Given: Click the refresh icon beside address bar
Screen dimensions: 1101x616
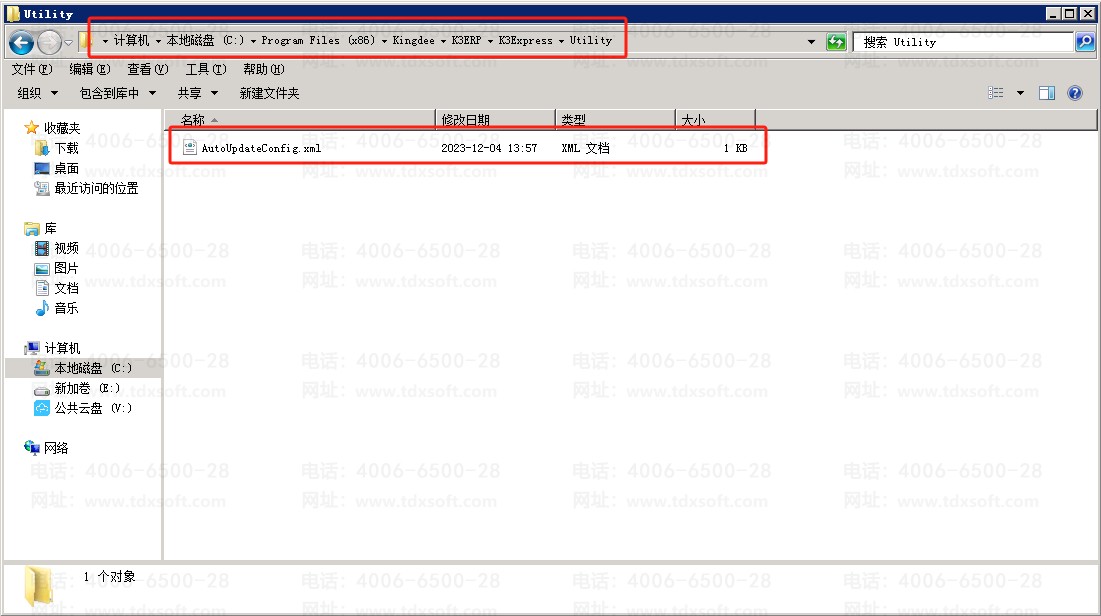Looking at the screenshot, I should pyautogui.click(x=836, y=42).
